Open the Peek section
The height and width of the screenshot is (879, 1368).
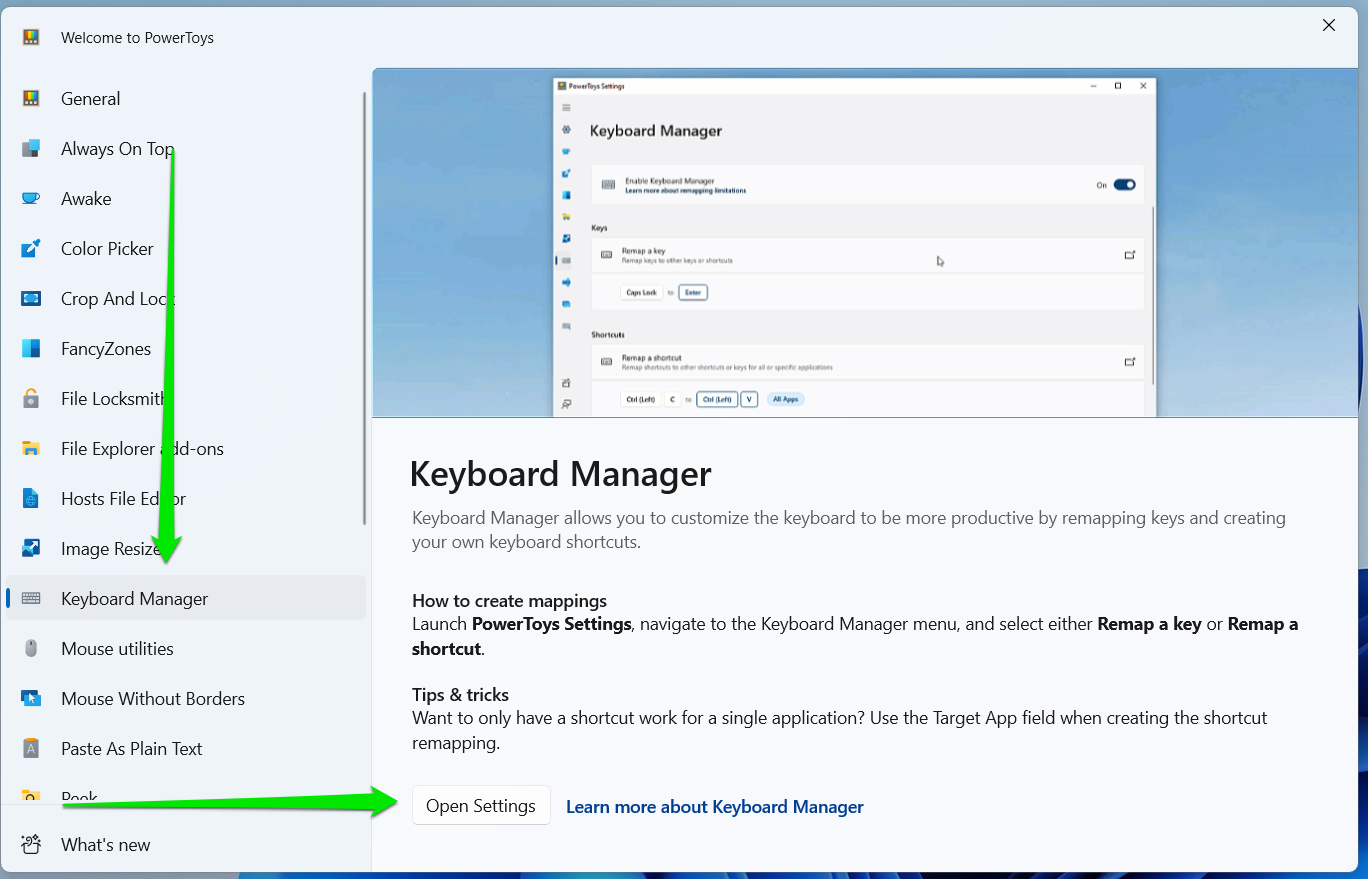(x=80, y=795)
